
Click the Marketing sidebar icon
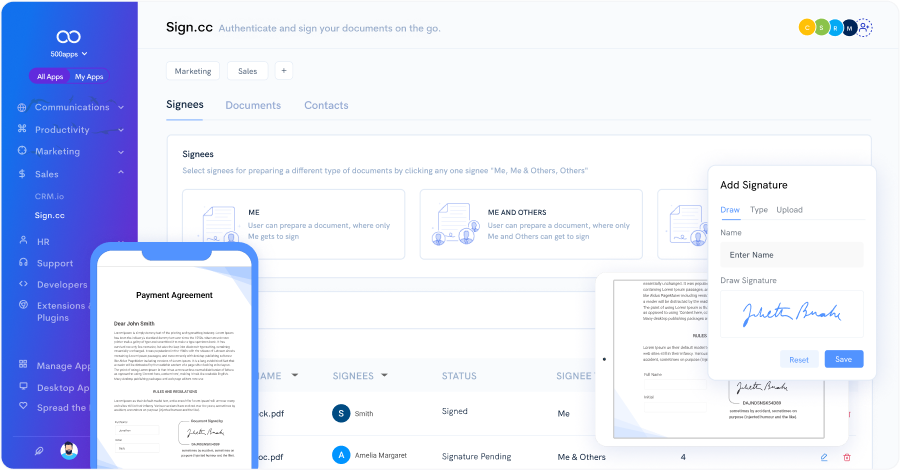22,150
